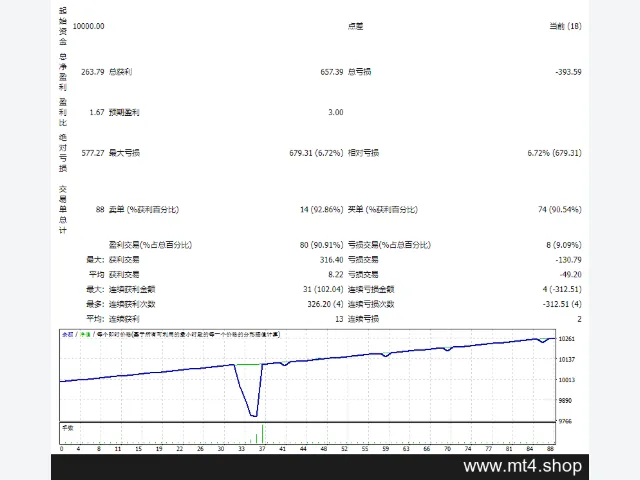
Task: Click the 连续获利次数 consecutive profit label
Action: [132, 304]
